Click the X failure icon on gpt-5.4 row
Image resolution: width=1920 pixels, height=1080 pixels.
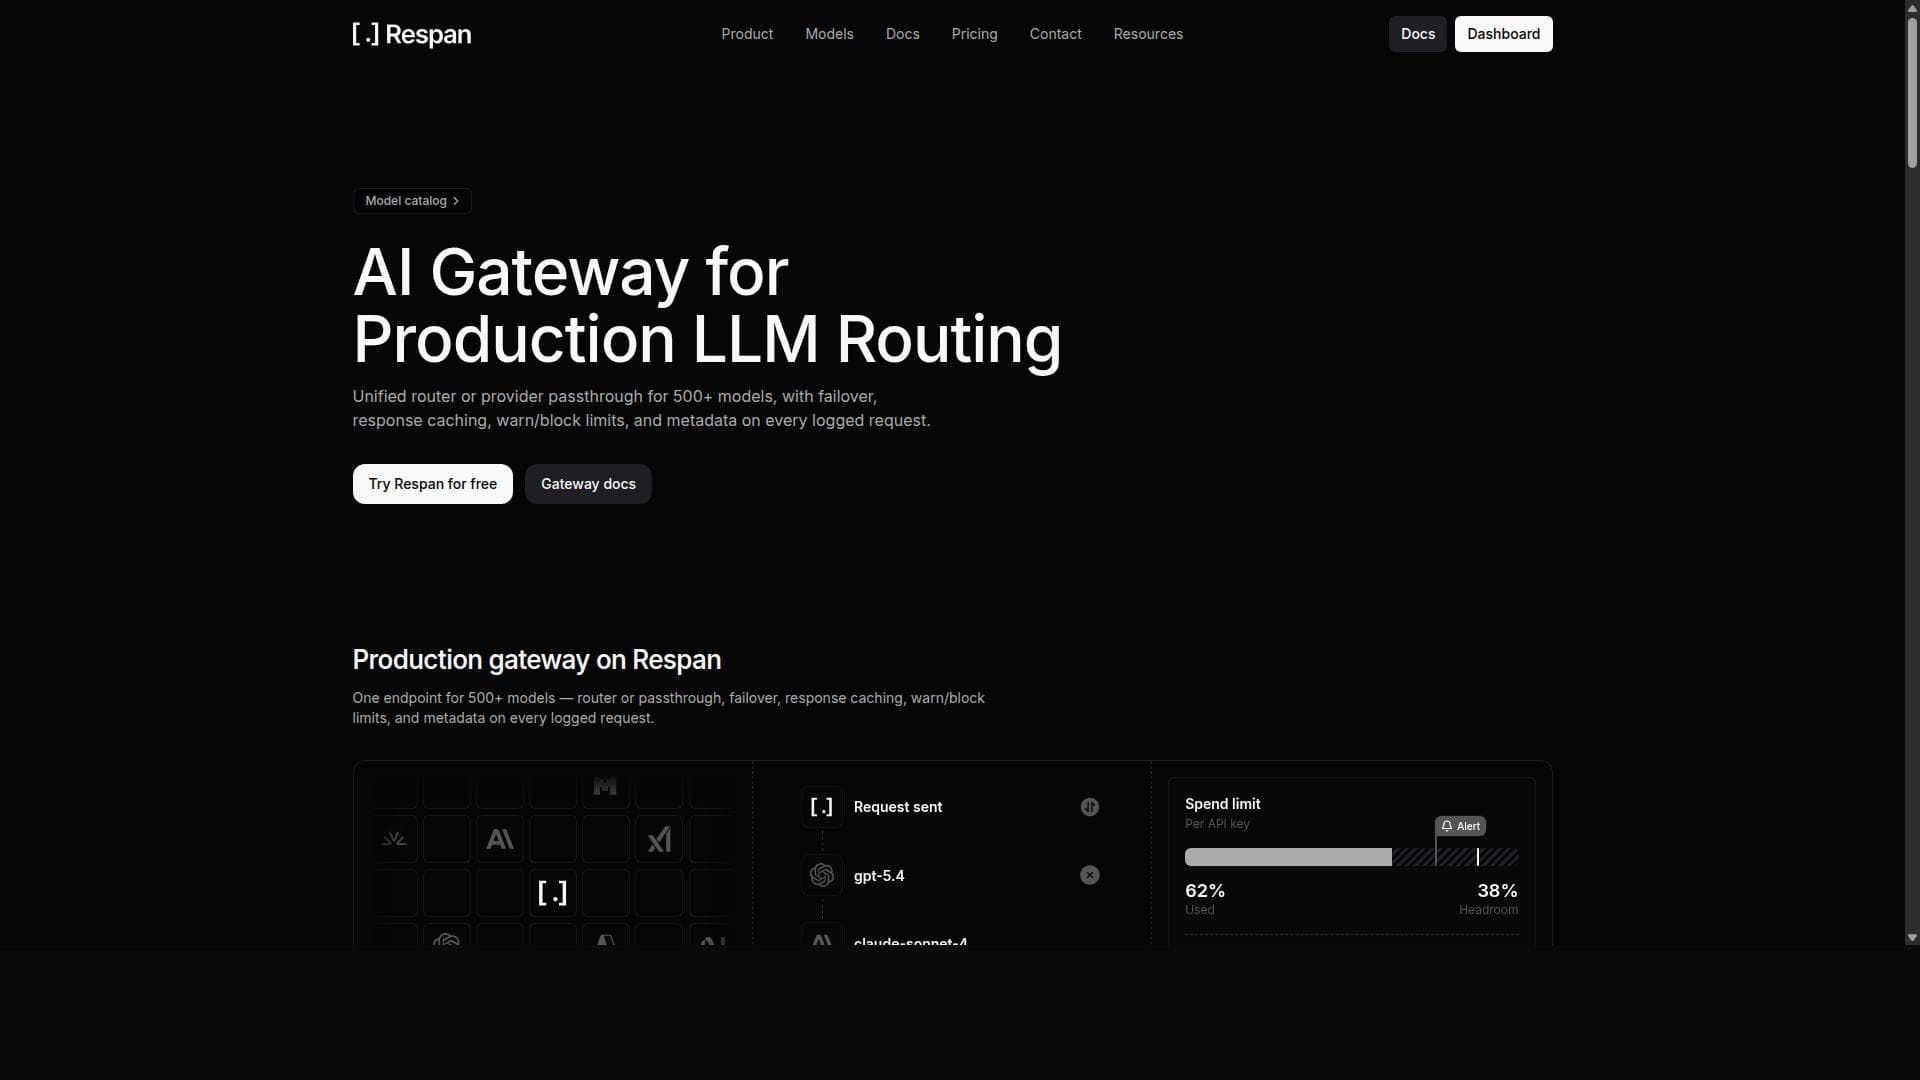(1090, 875)
